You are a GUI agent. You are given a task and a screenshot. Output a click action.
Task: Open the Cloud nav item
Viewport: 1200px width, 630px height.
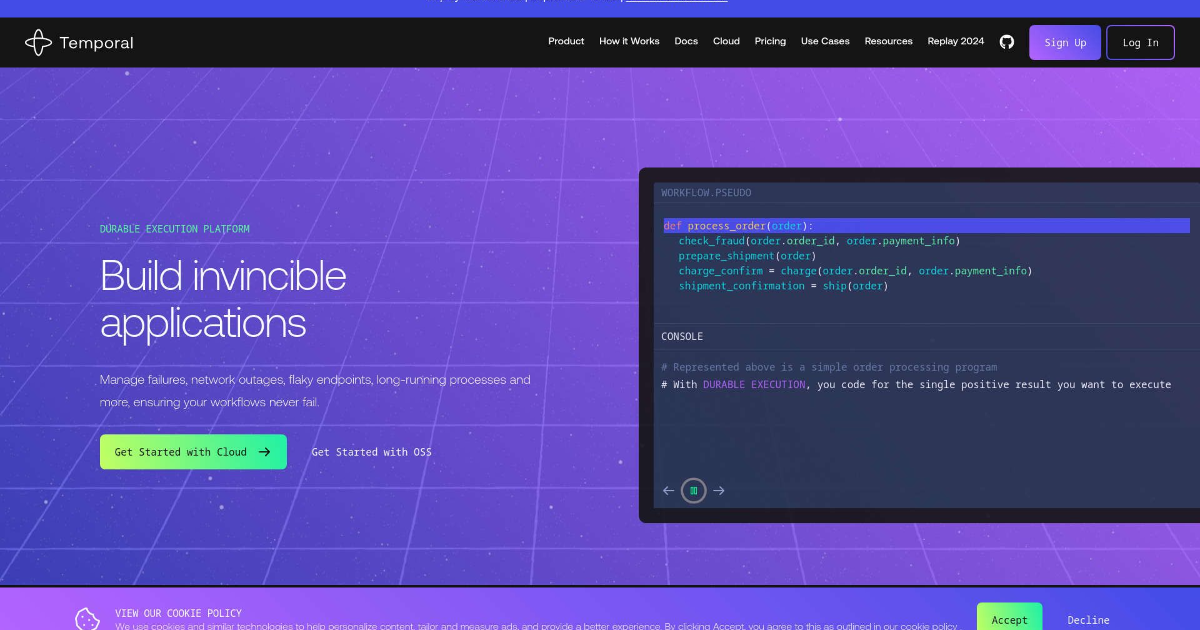pyautogui.click(x=726, y=42)
